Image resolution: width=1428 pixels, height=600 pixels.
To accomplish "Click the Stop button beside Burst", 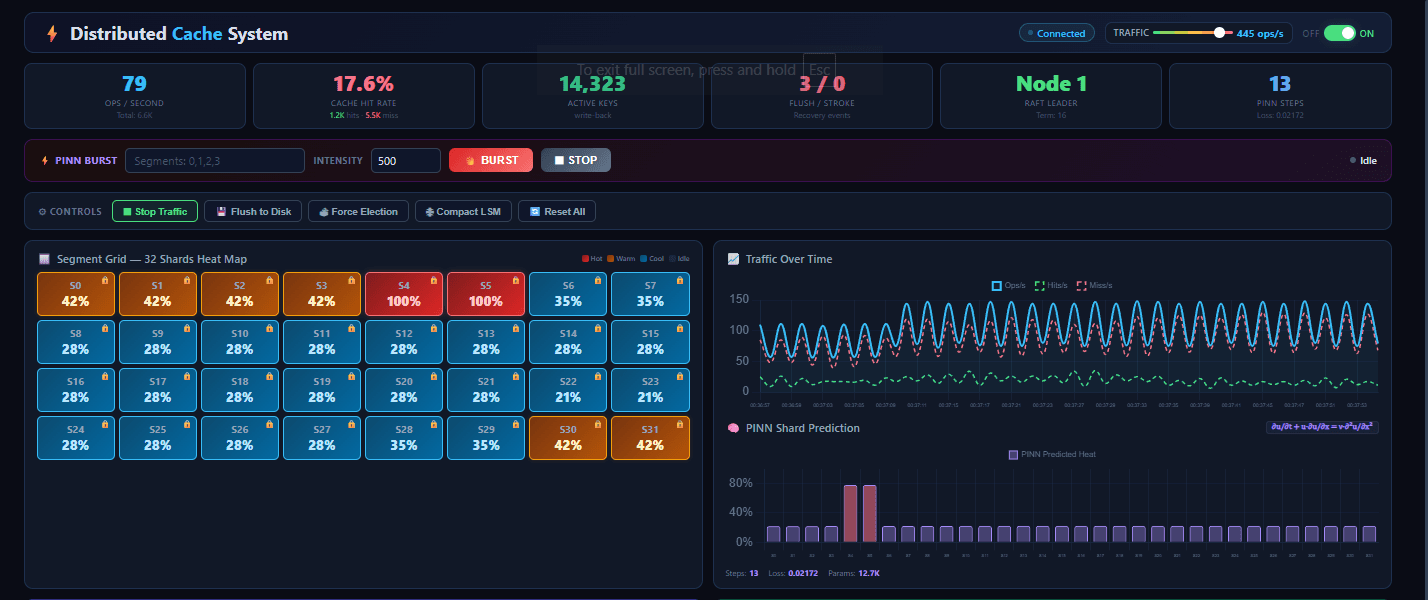I will point(576,160).
